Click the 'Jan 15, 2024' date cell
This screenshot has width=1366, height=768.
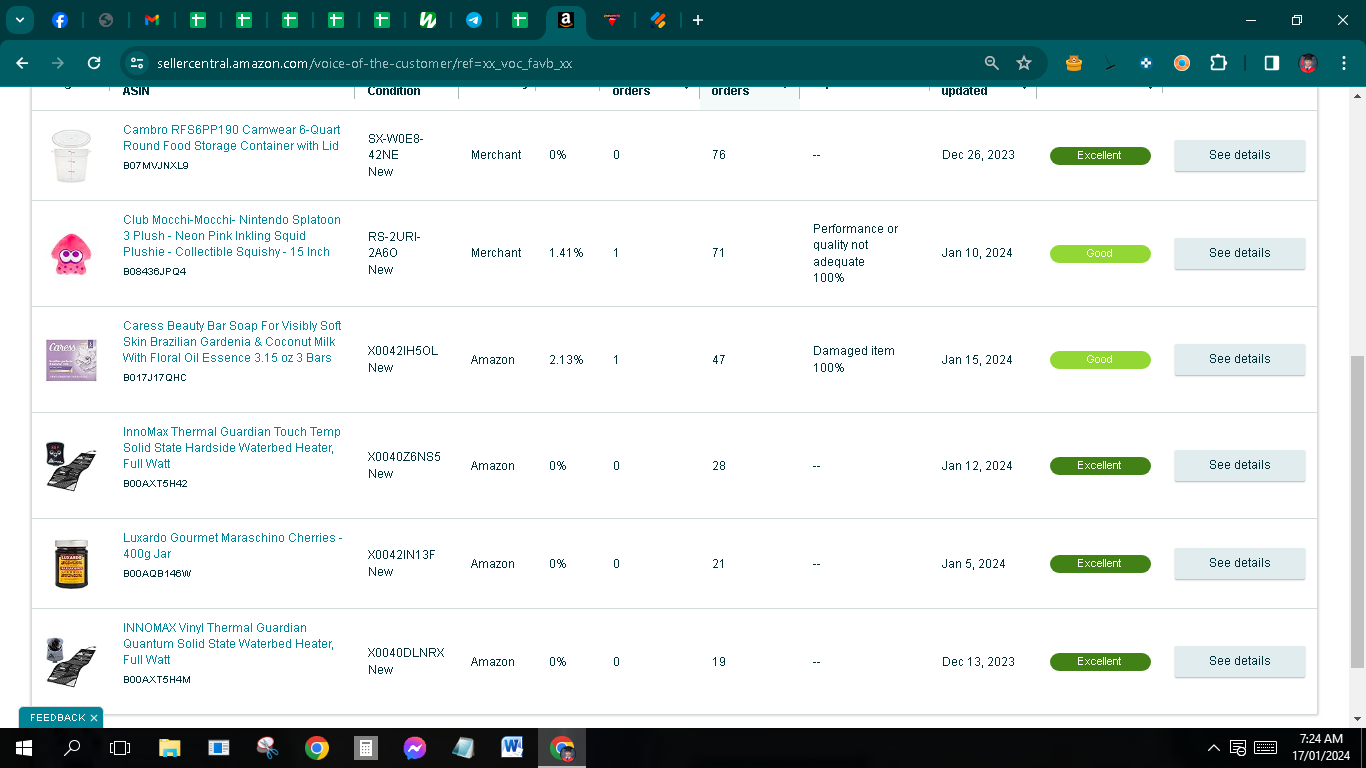(x=977, y=360)
